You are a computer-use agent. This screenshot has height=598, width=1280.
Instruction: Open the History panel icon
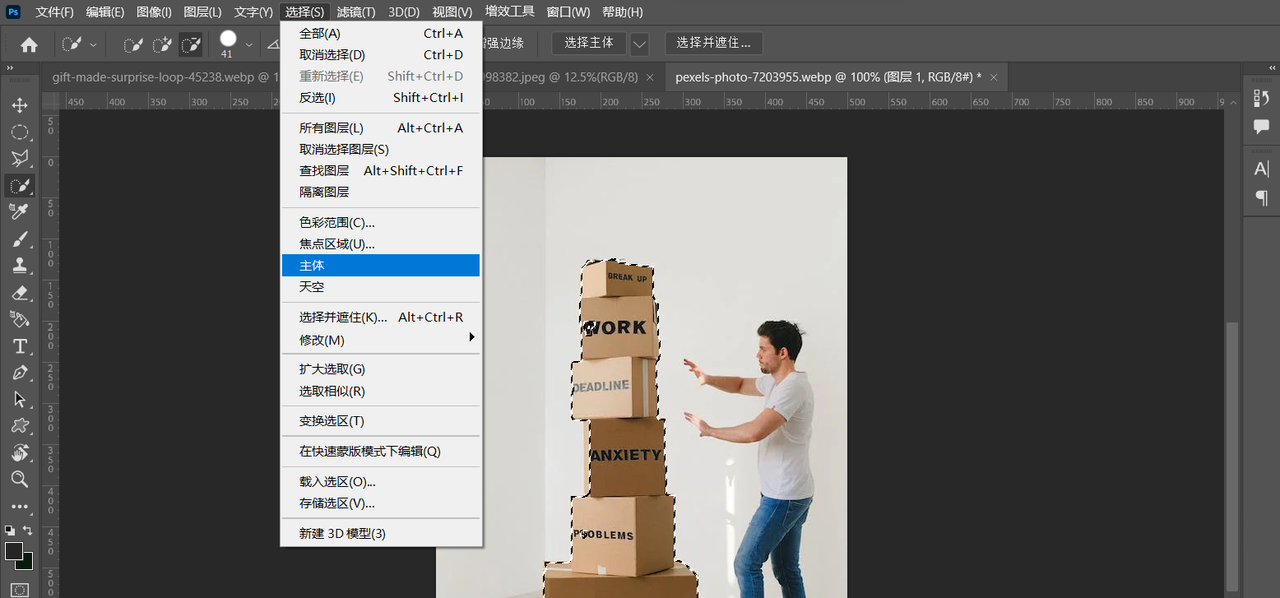pyautogui.click(x=1261, y=98)
